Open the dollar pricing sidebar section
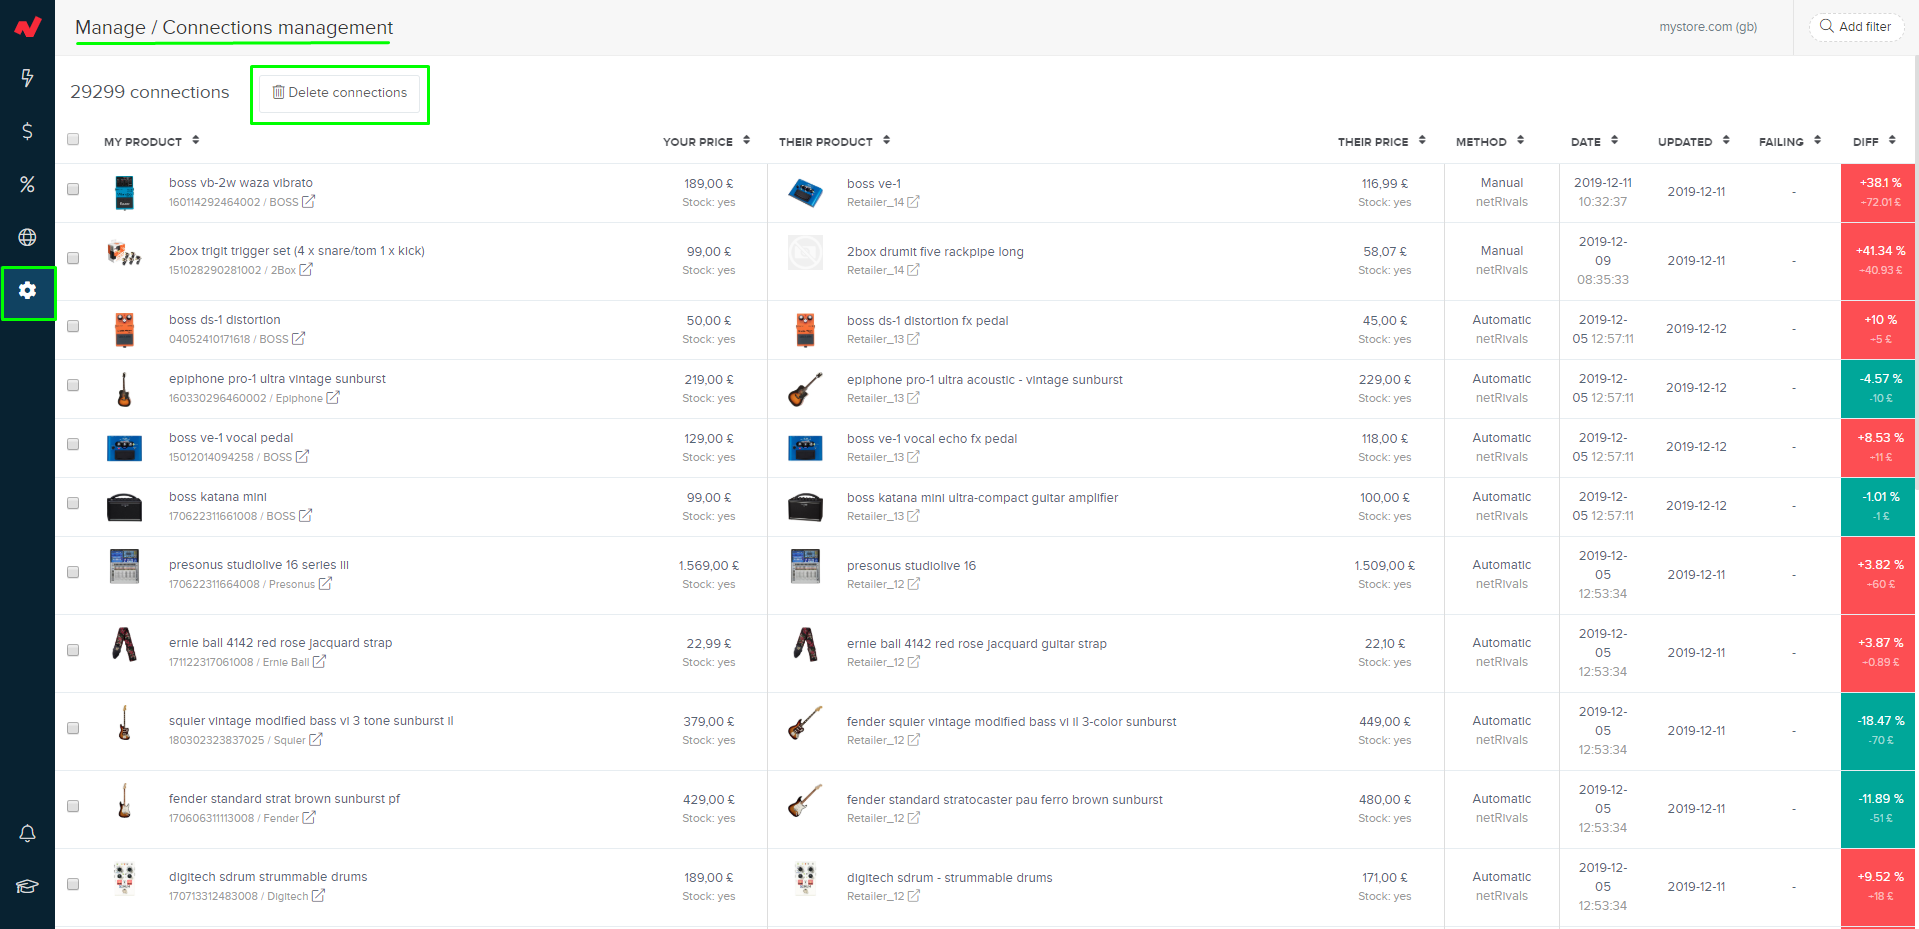The width and height of the screenshot is (1919, 929). point(27,131)
